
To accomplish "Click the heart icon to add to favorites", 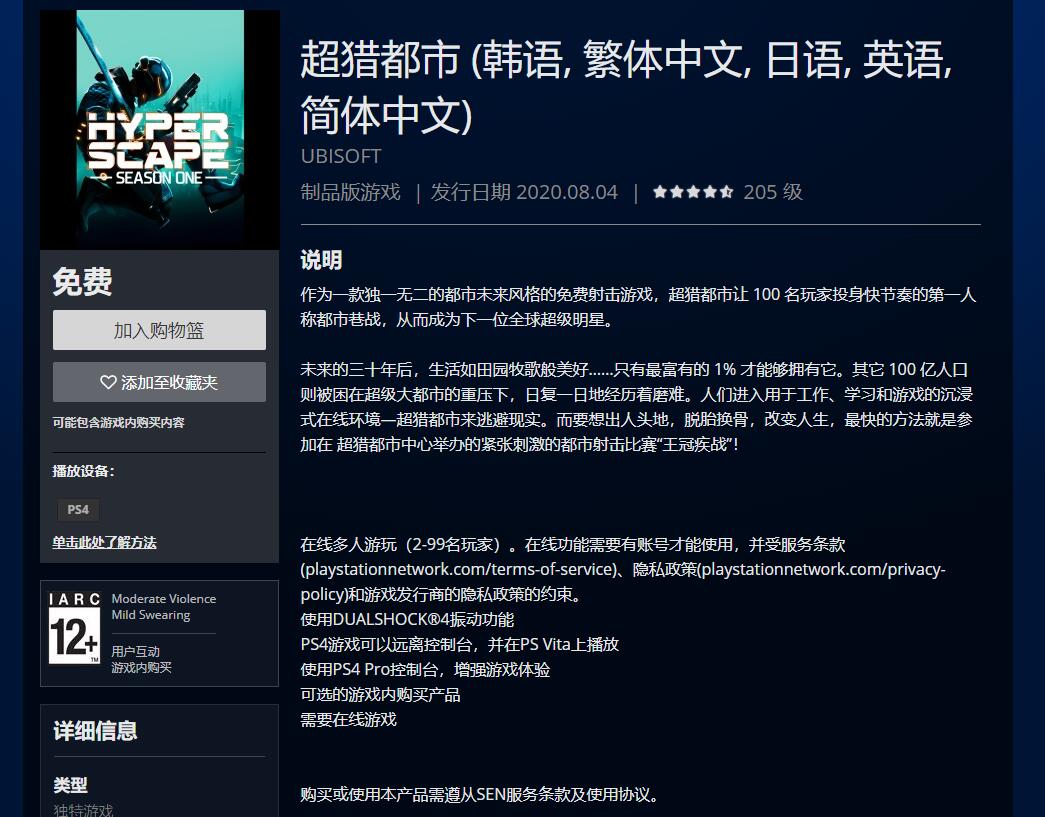I will click(x=109, y=382).
